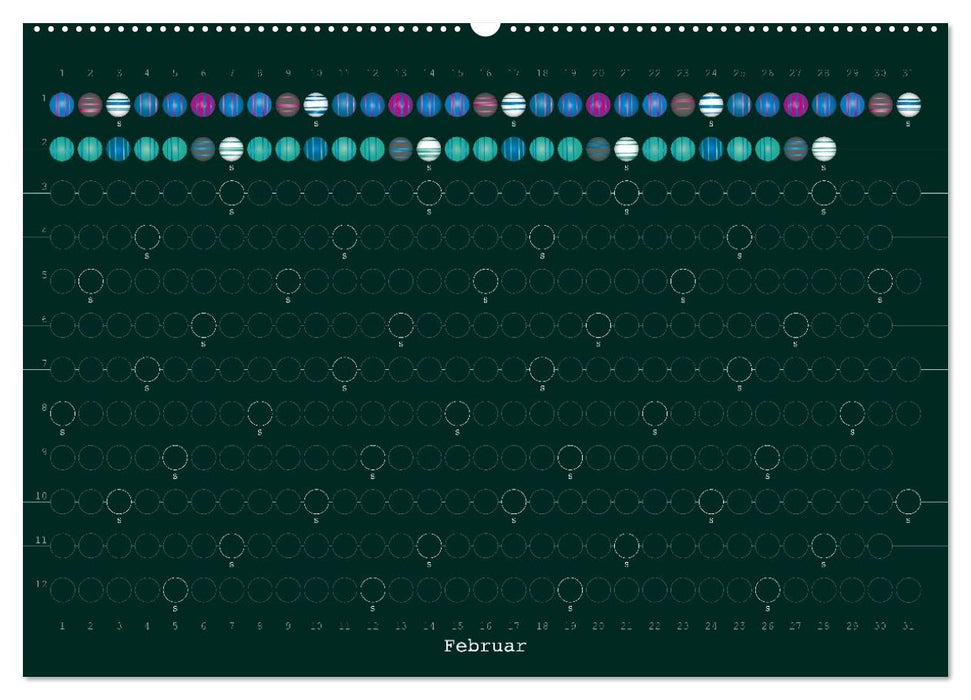Pick the white striped ball for day 21 in row 2

click(626, 149)
